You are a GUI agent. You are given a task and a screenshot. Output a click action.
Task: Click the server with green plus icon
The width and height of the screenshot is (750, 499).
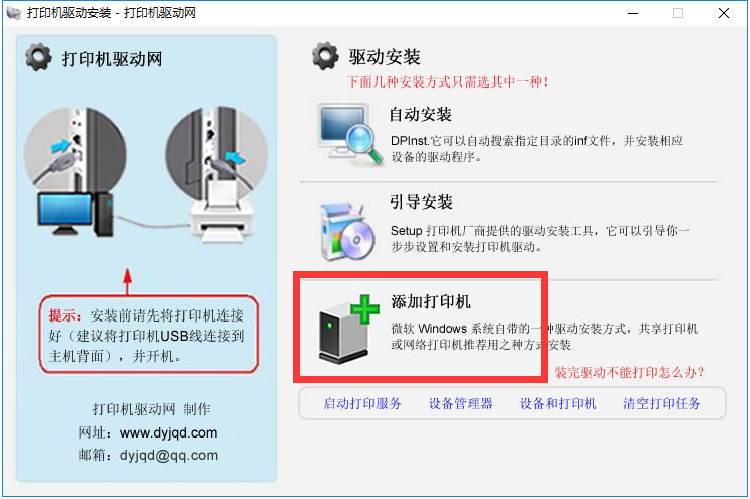pyautogui.click(x=349, y=329)
